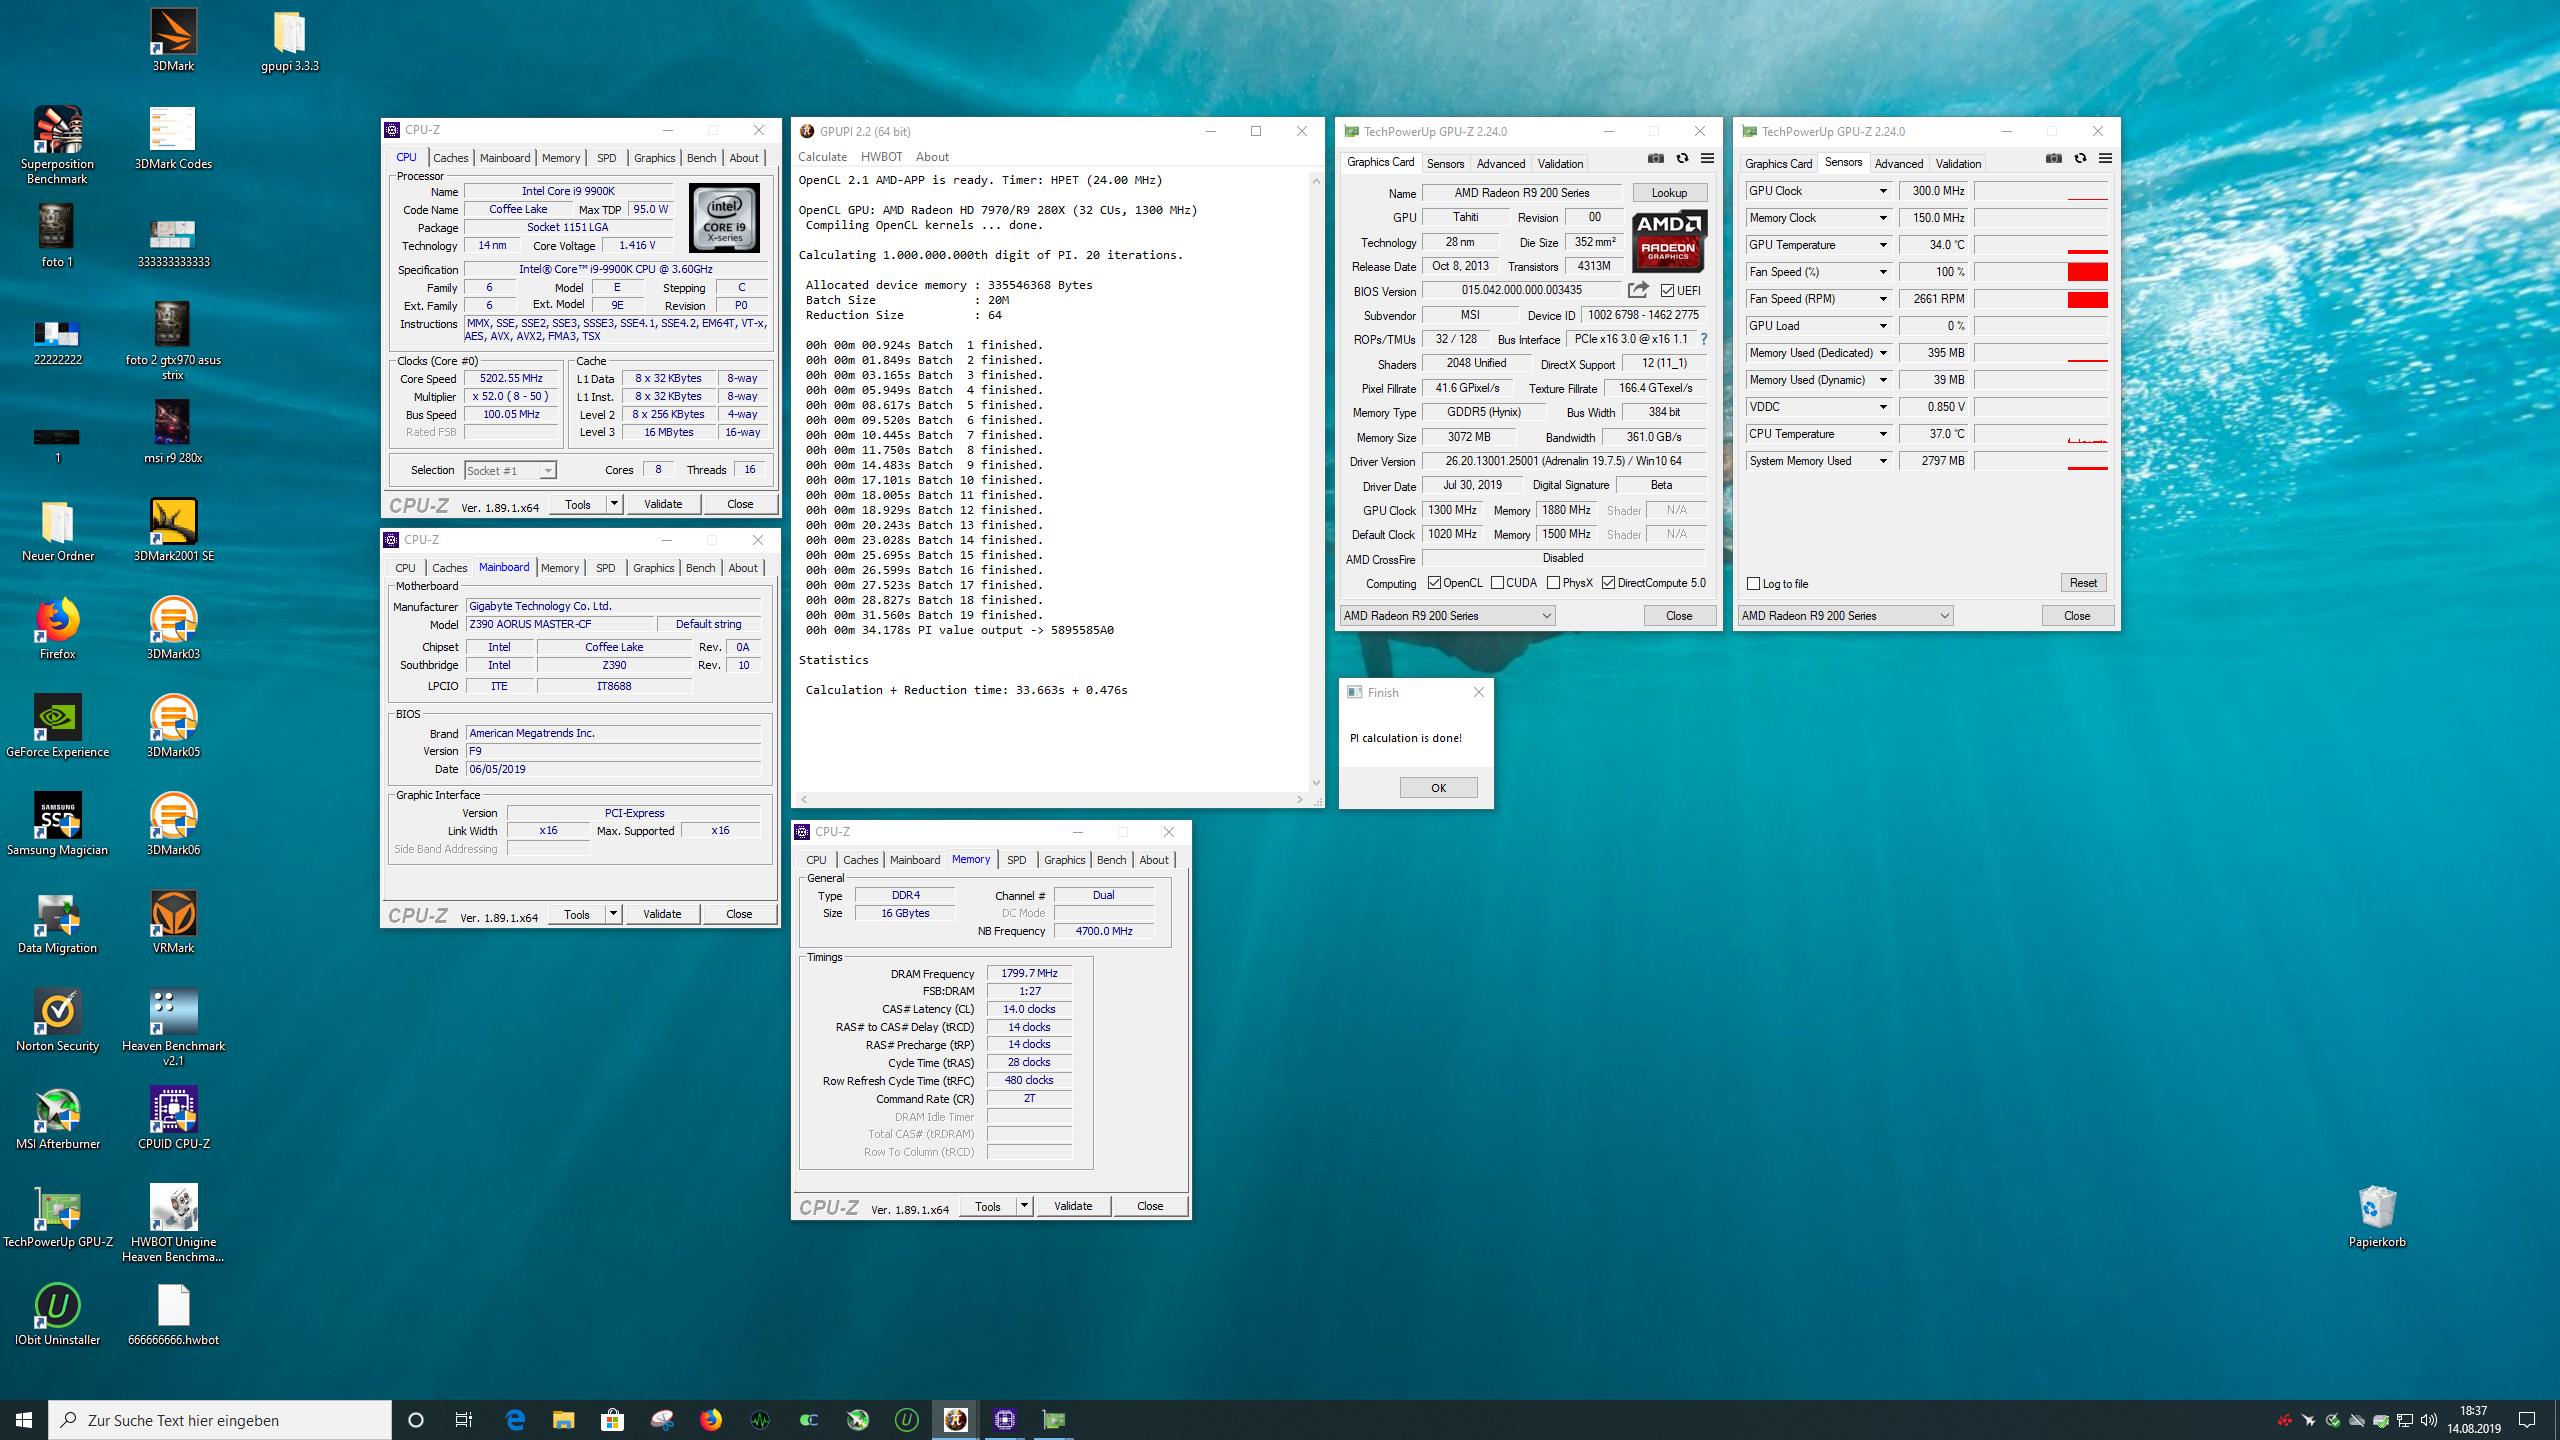Expand the VDDC sensor dropdown
The image size is (2560, 1440).
(1882, 407)
